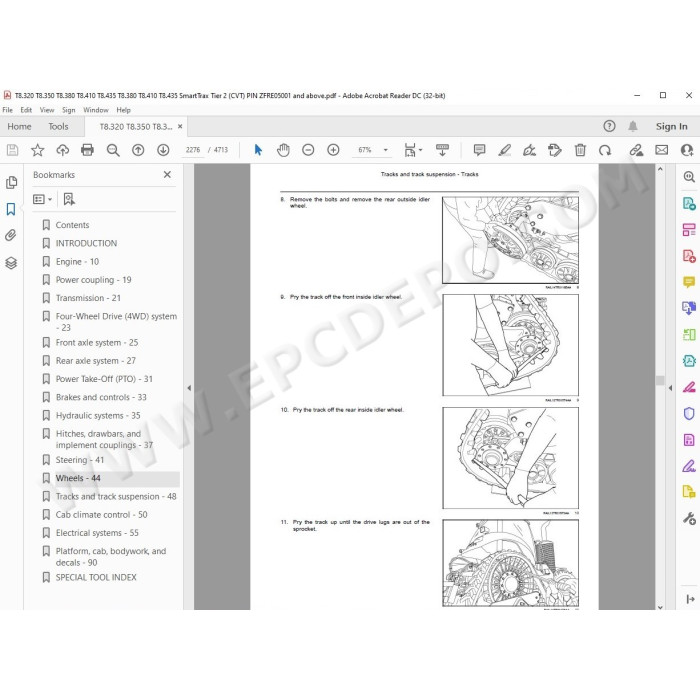Choose the selection arrow tool
The image size is (700, 700).
[x=258, y=150]
